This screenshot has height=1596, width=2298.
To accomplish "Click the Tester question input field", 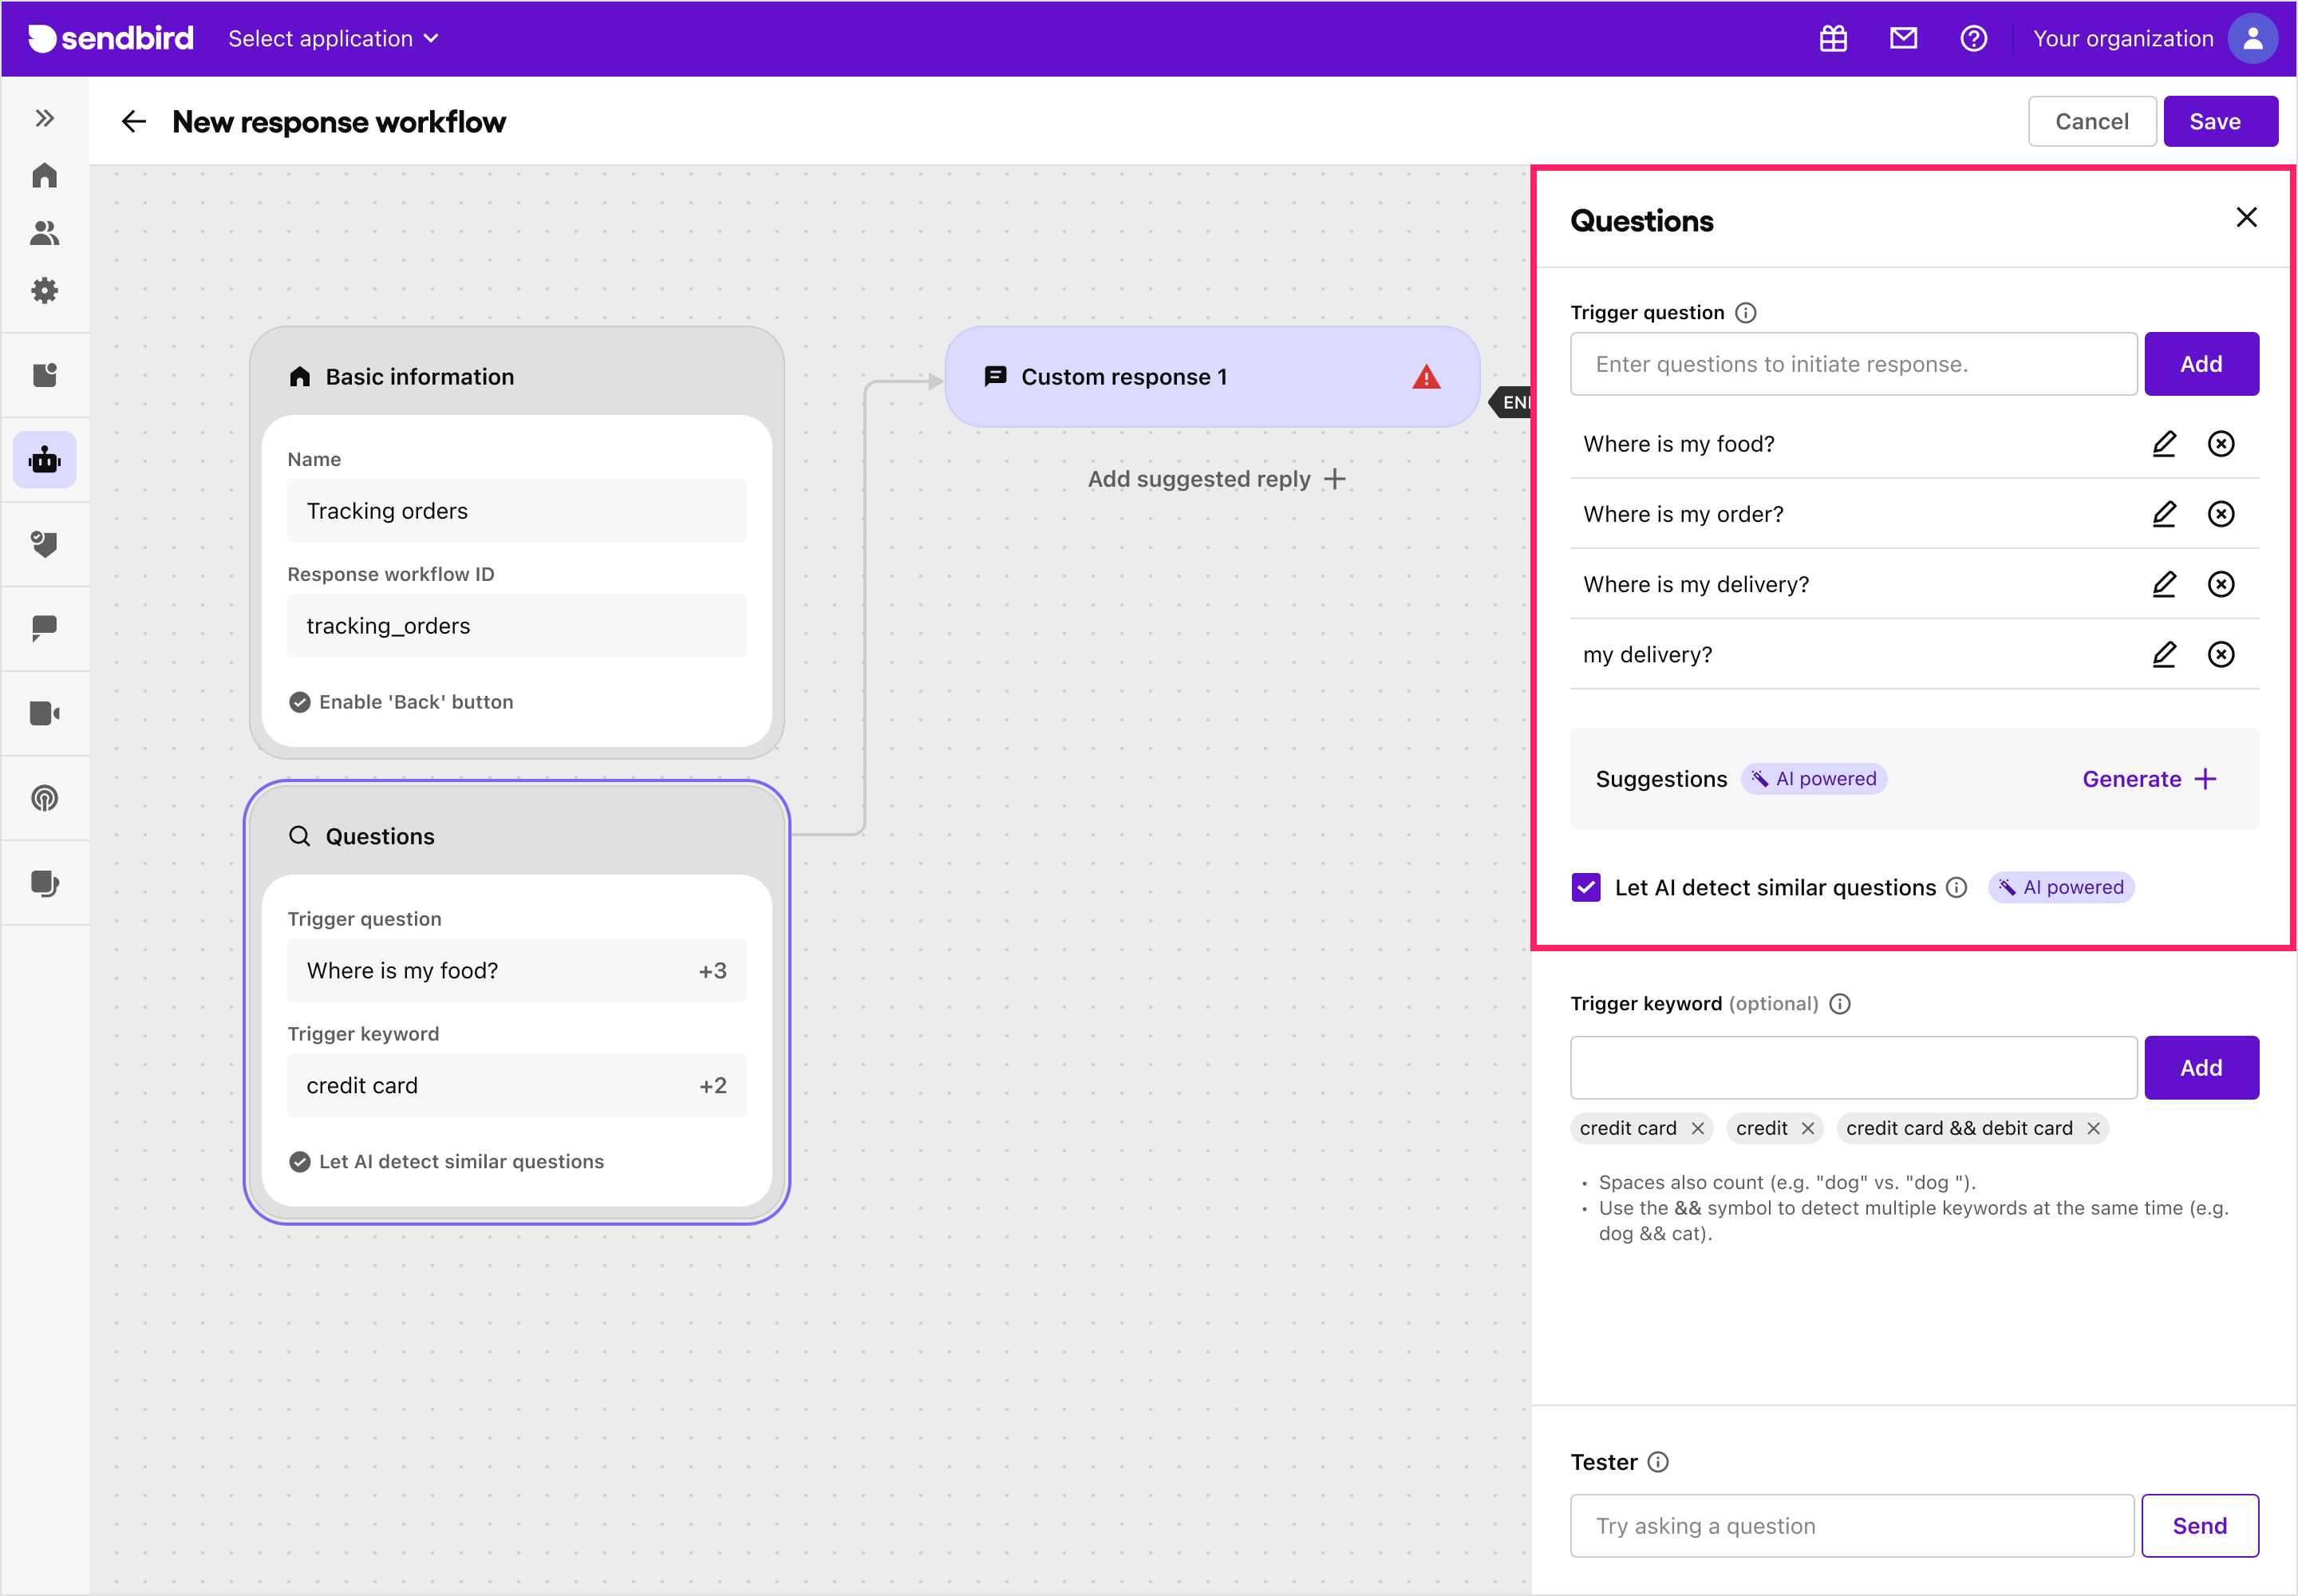I will pyautogui.click(x=1851, y=1525).
